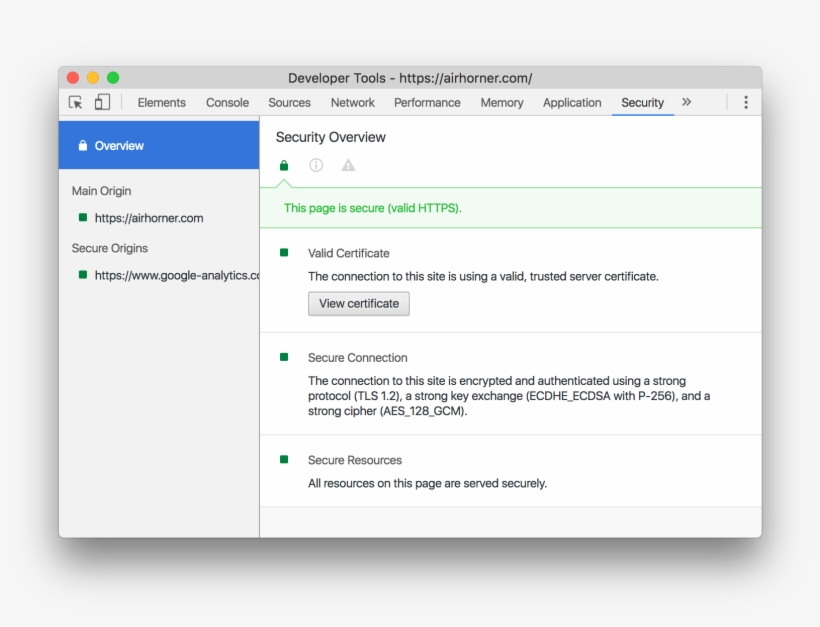Switch to the Network tab
The height and width of the screenshot is (627, 820).
(x=352, y=103)
